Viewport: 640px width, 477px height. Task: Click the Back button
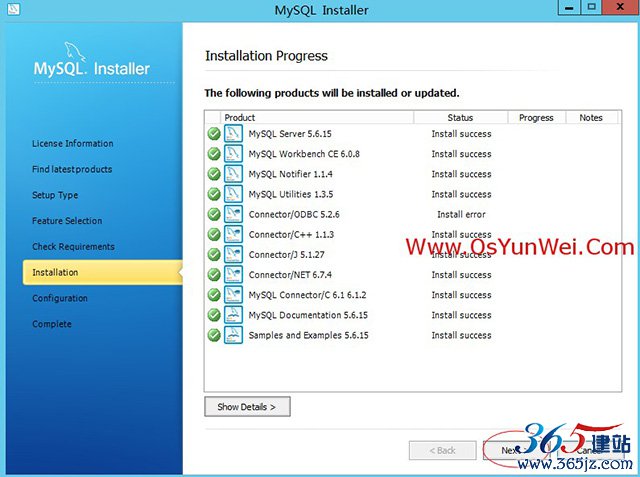point(442,450)
